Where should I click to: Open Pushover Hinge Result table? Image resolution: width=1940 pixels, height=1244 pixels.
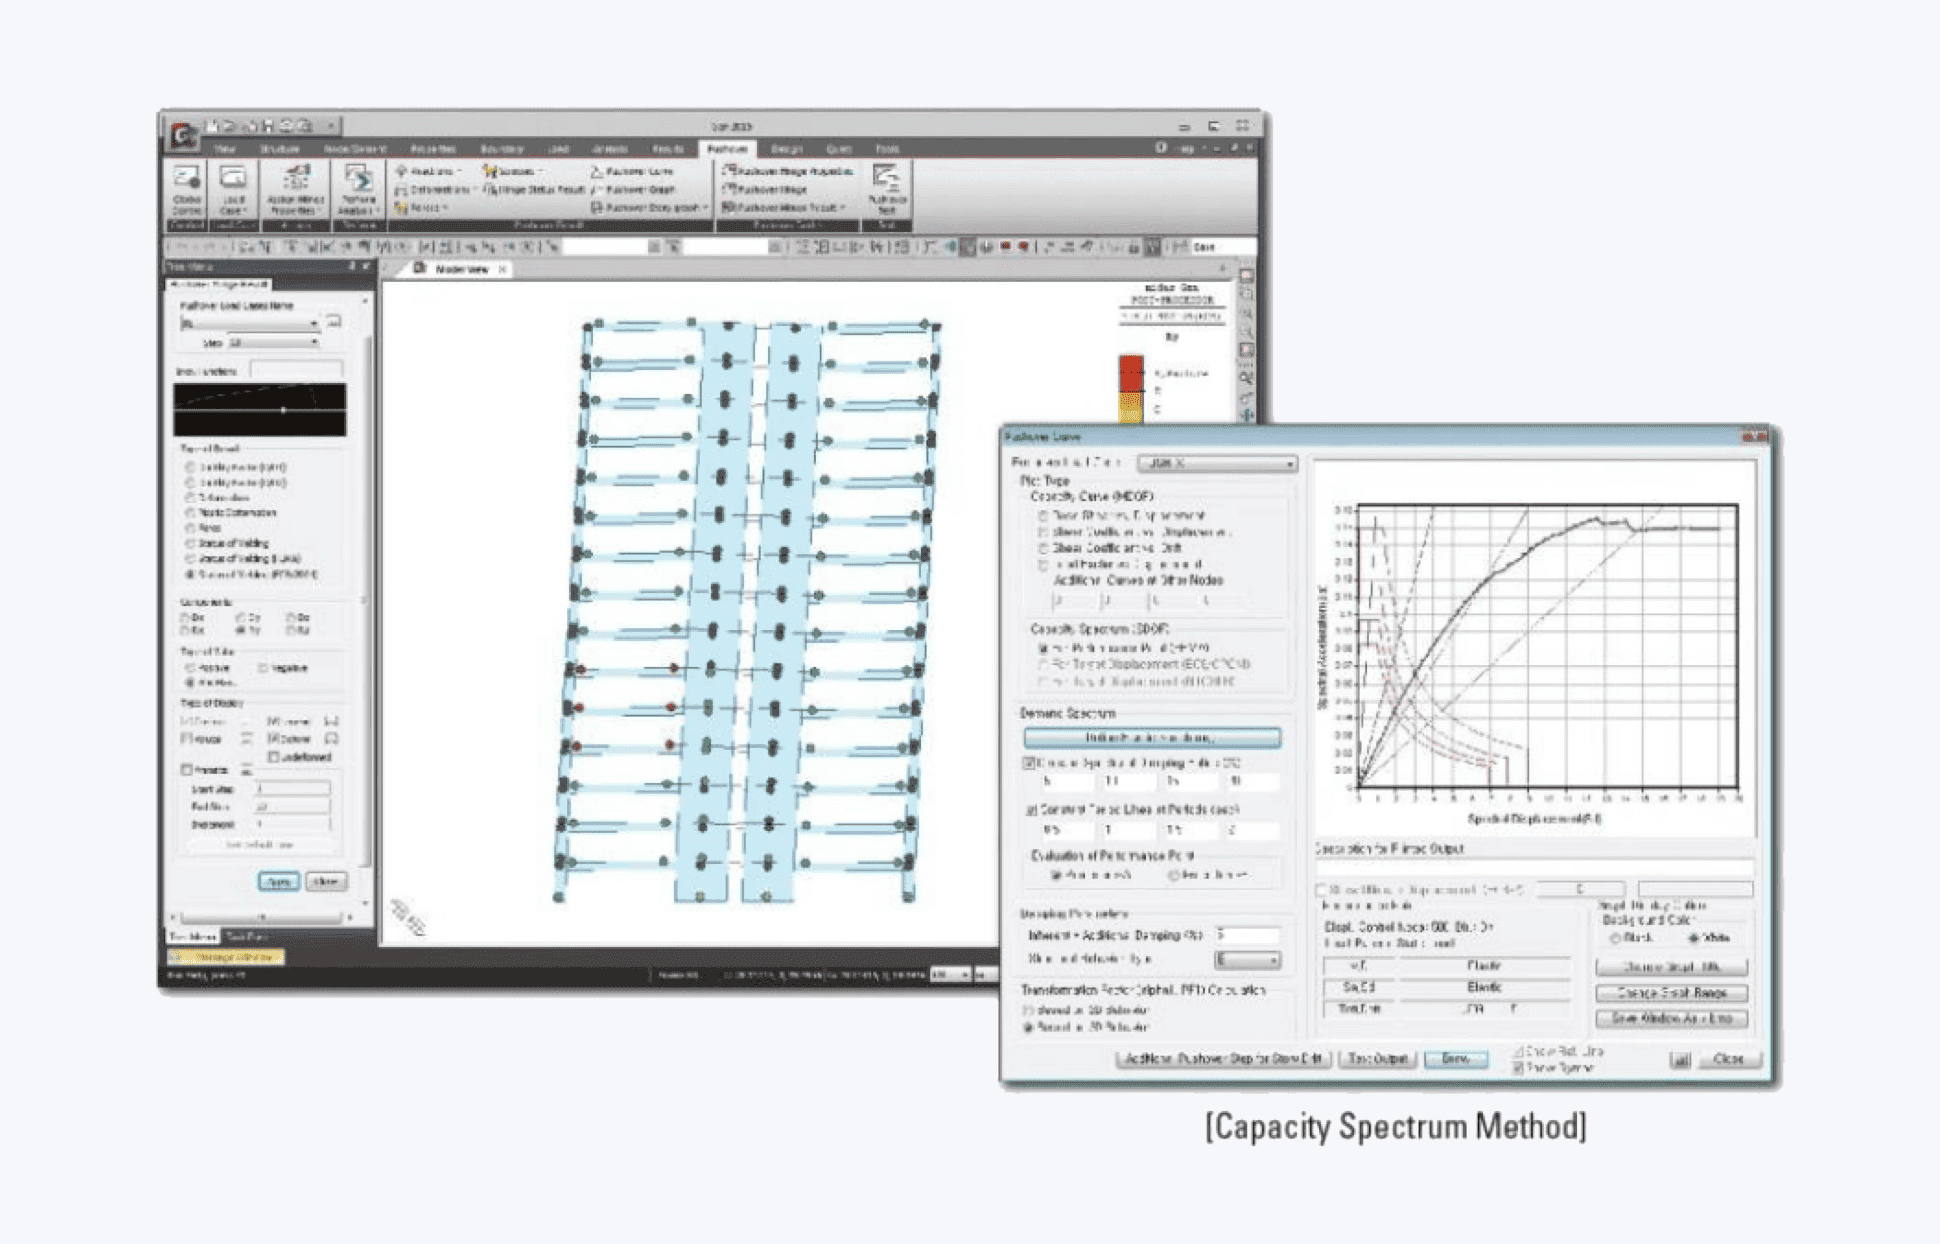[x=784, y=207]
